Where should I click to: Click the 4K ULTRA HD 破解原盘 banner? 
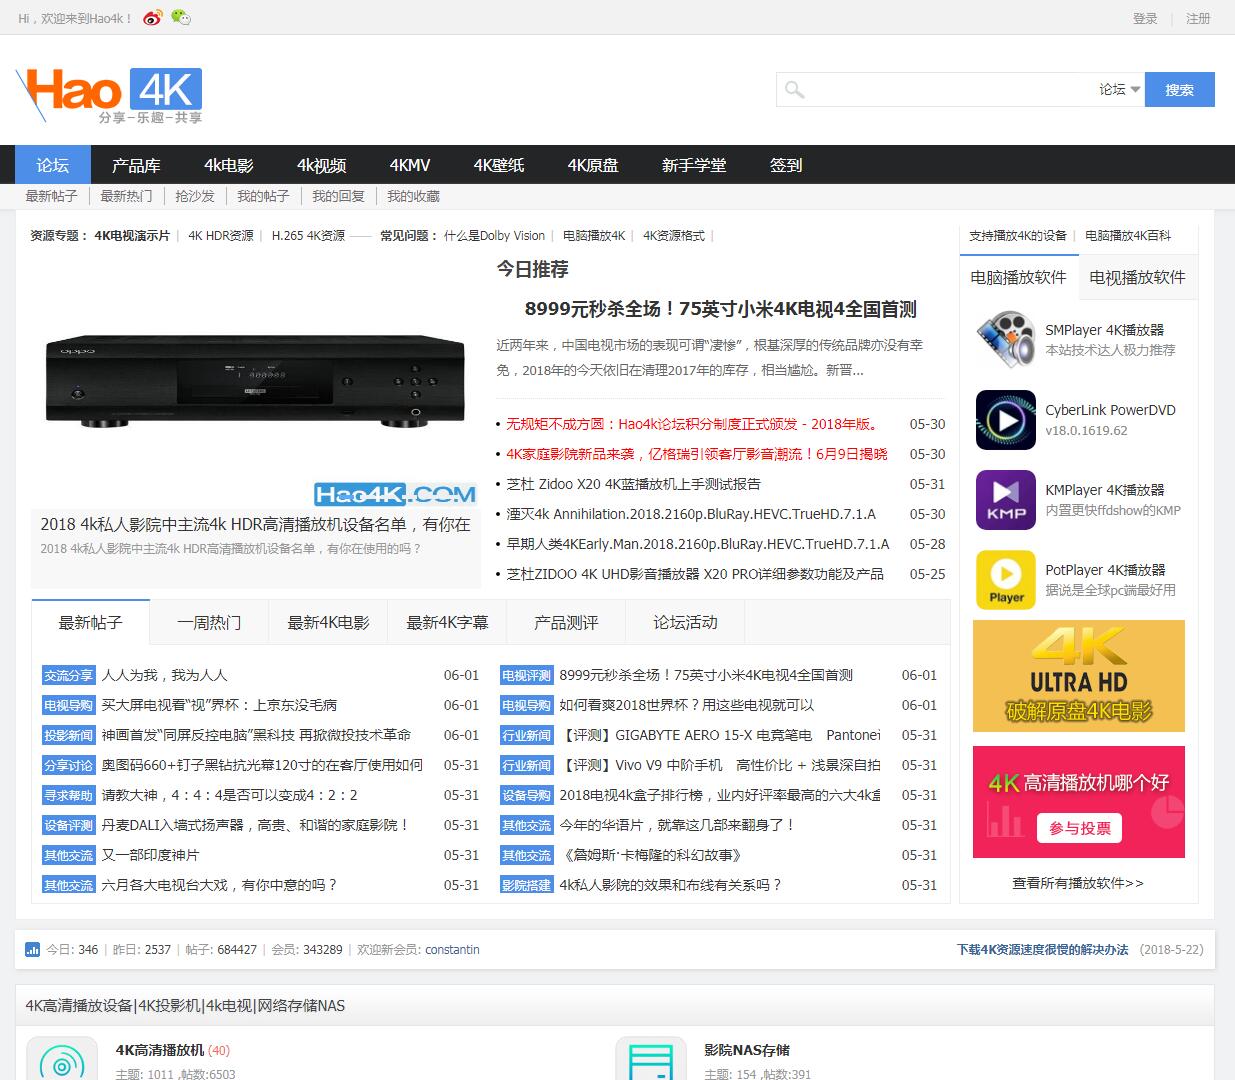pyautogui.click(x=1078, y=676)
